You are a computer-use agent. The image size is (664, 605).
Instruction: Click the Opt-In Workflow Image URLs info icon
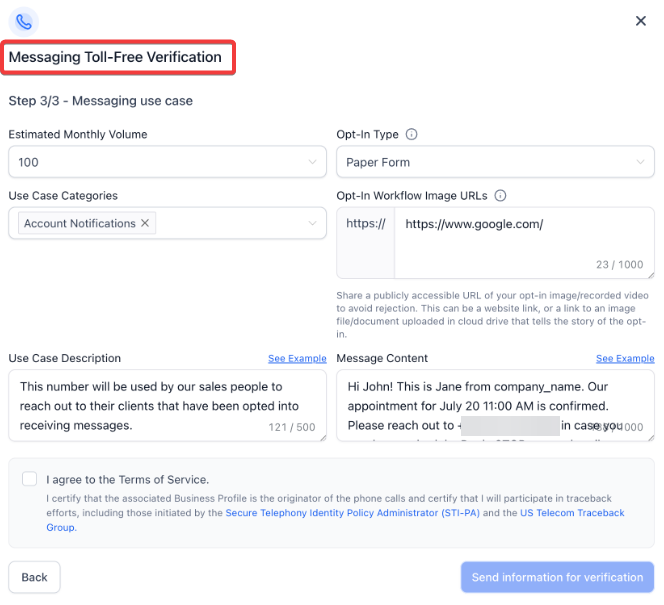tap(501, 196)
